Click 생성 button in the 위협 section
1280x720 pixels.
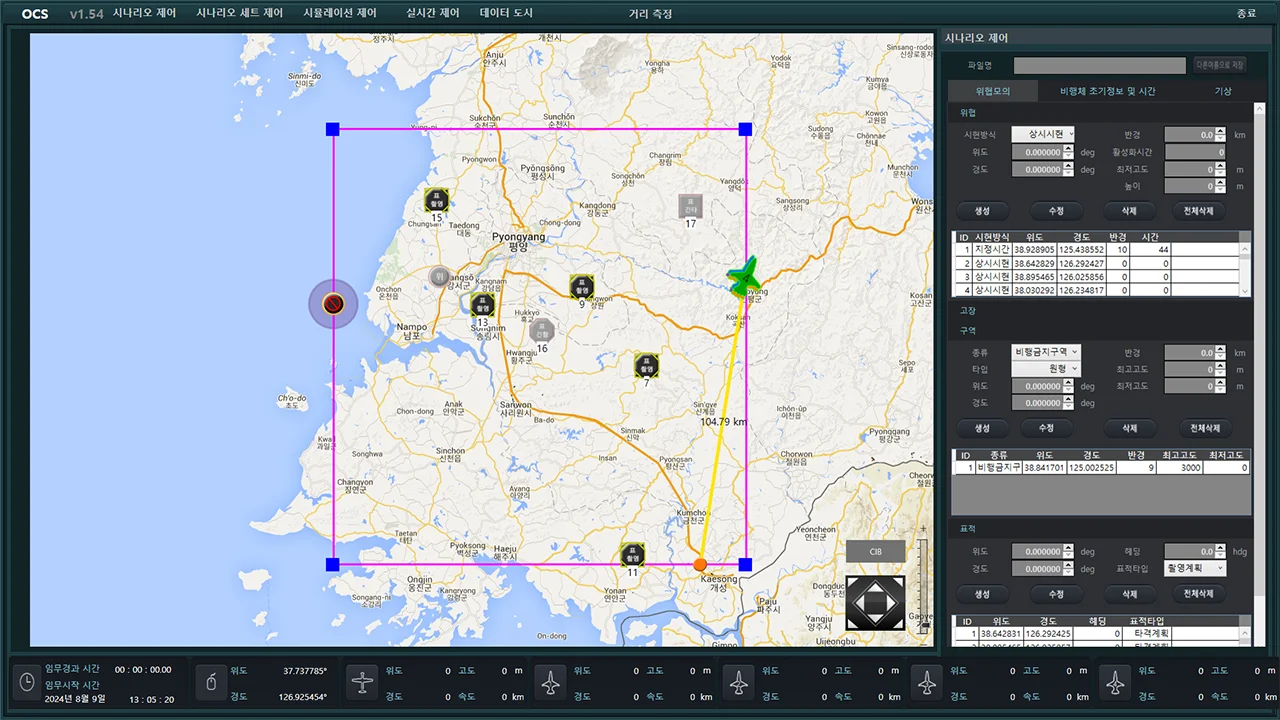click(981, 211)
